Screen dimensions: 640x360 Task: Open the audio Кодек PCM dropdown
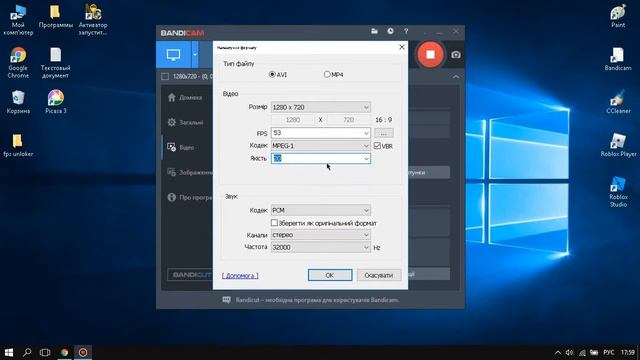pos(321,210)
